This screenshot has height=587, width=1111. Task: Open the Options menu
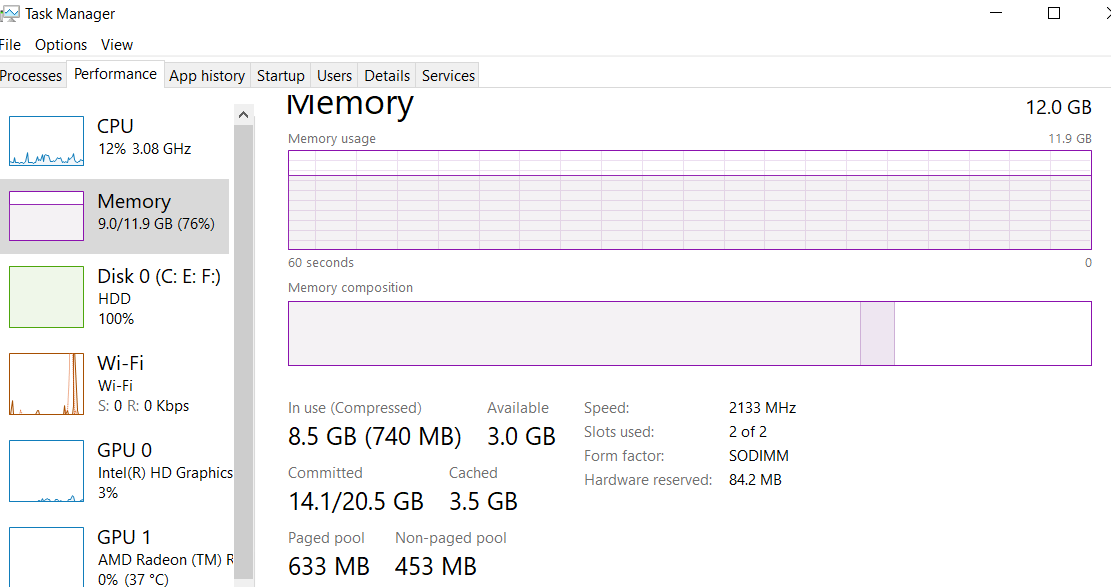click(x=61, y=45)
